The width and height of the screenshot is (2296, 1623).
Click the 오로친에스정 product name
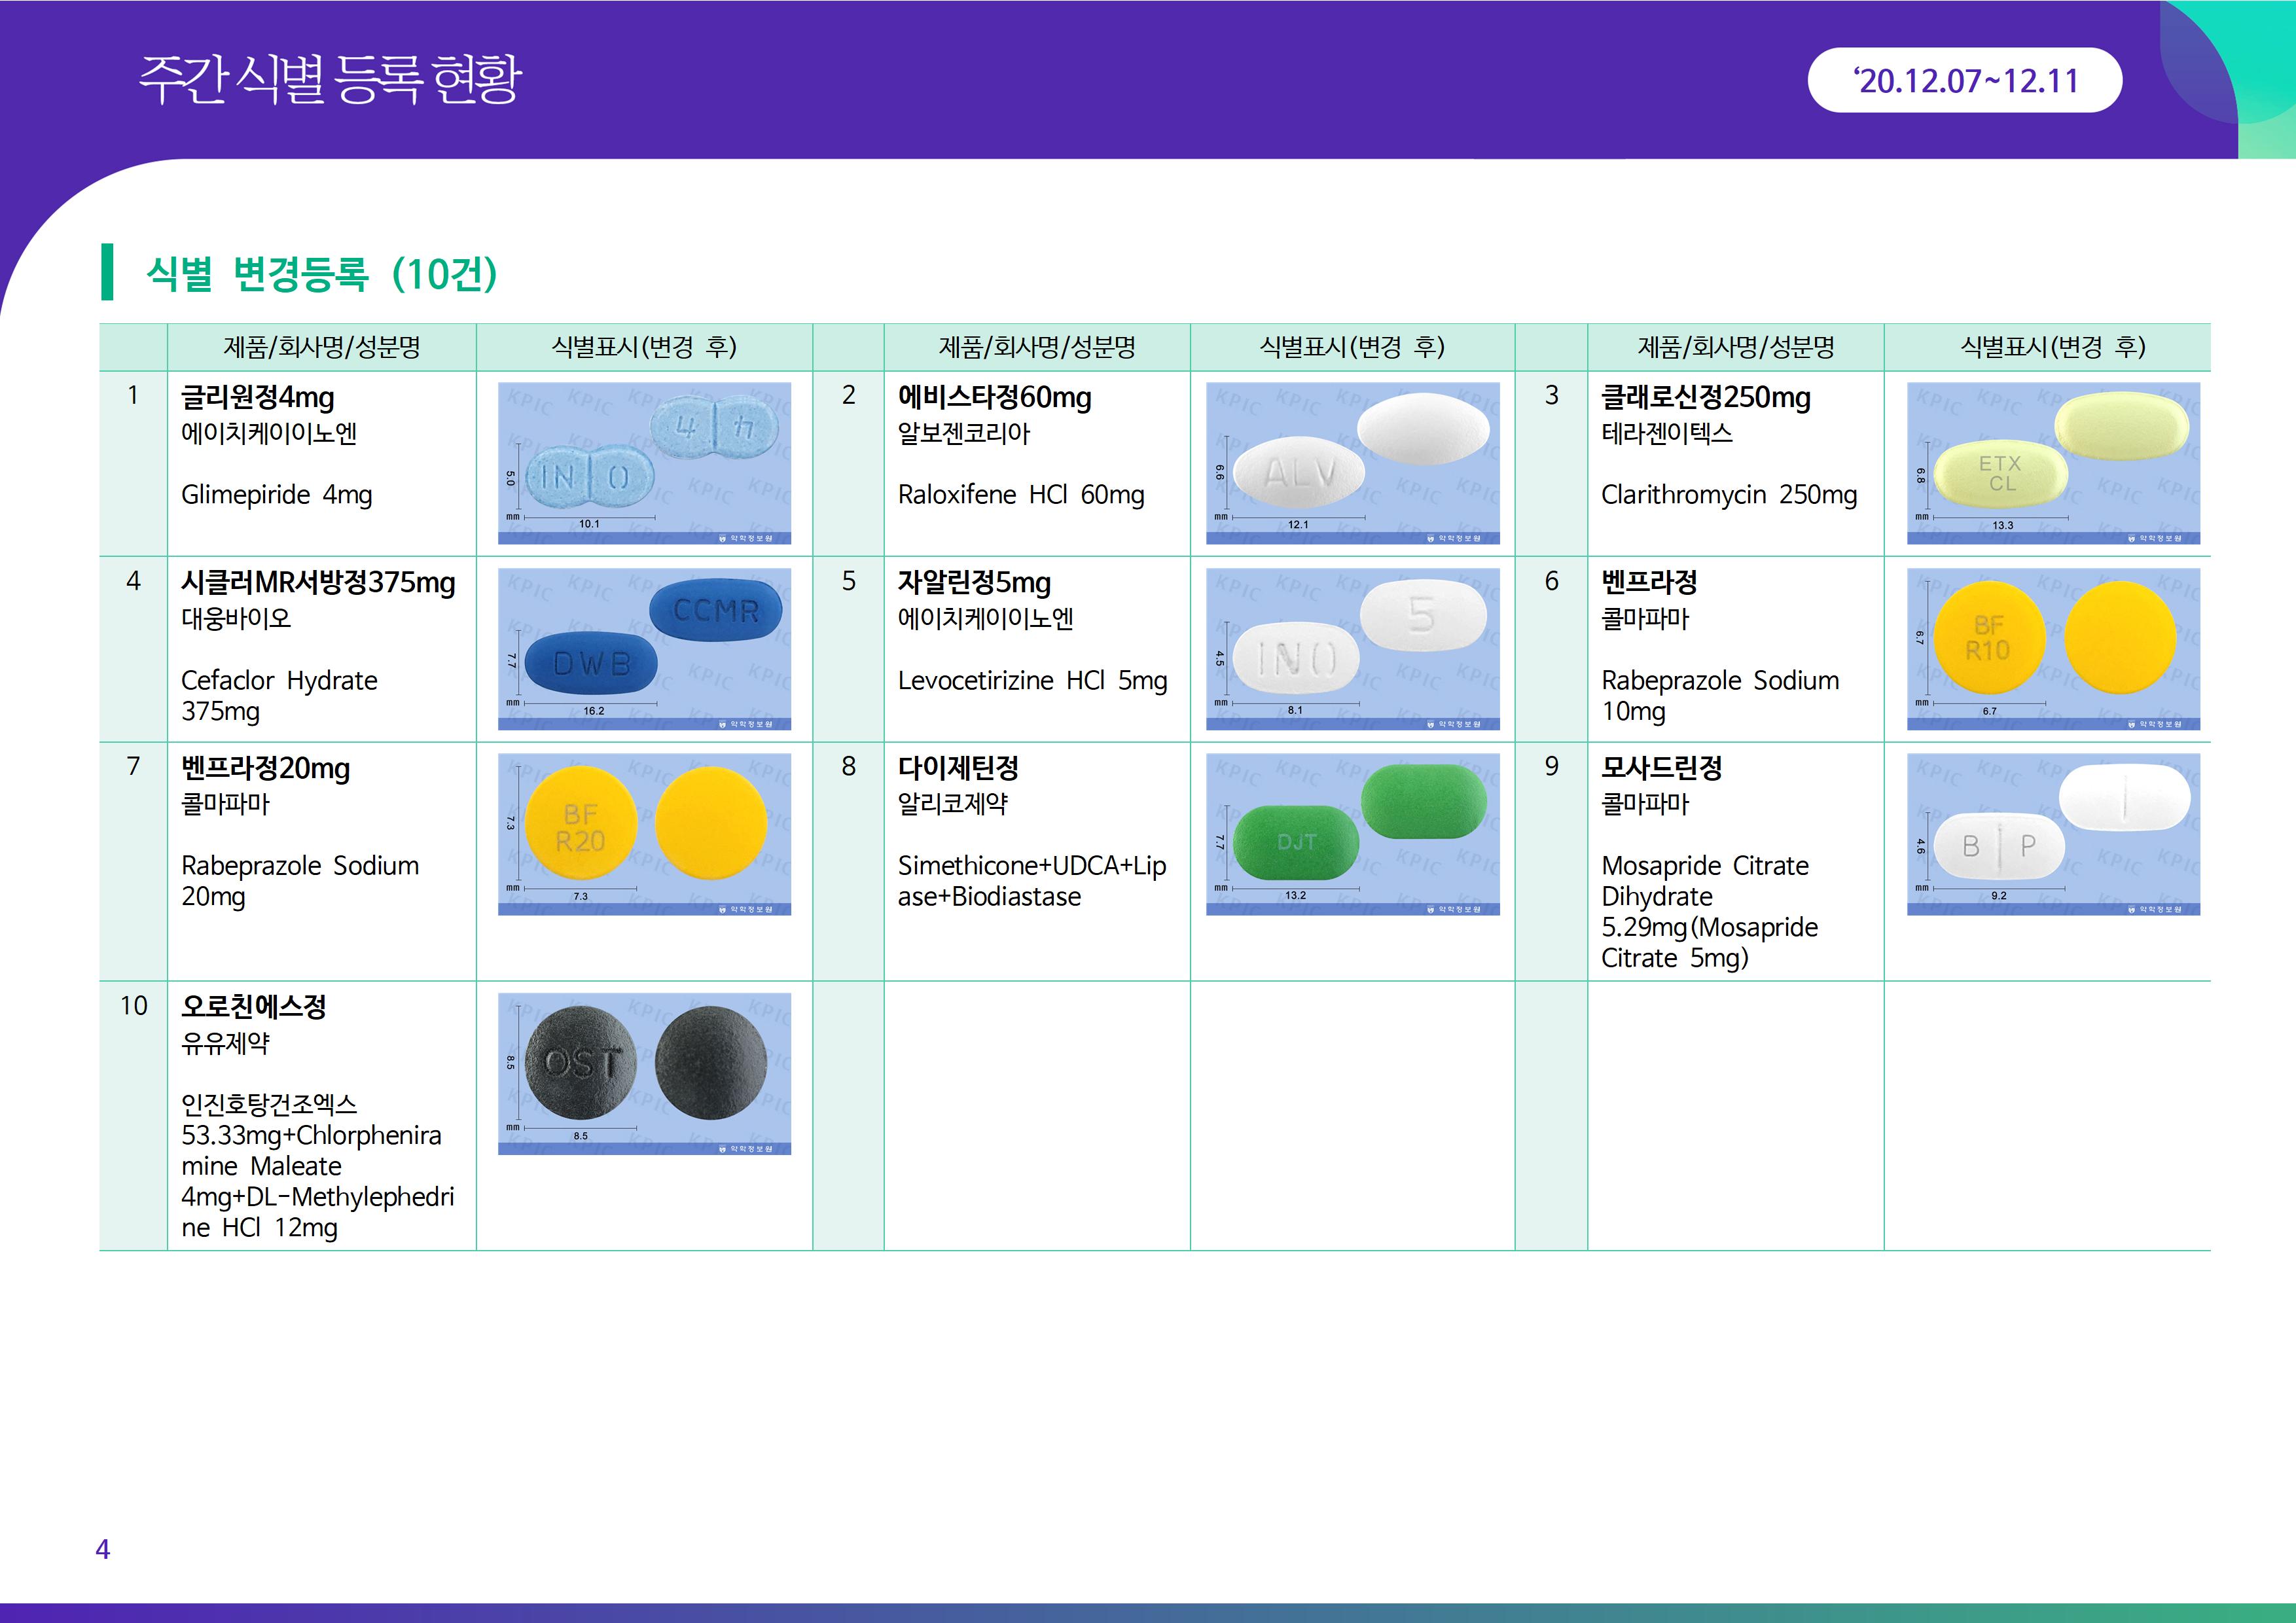254,1006
